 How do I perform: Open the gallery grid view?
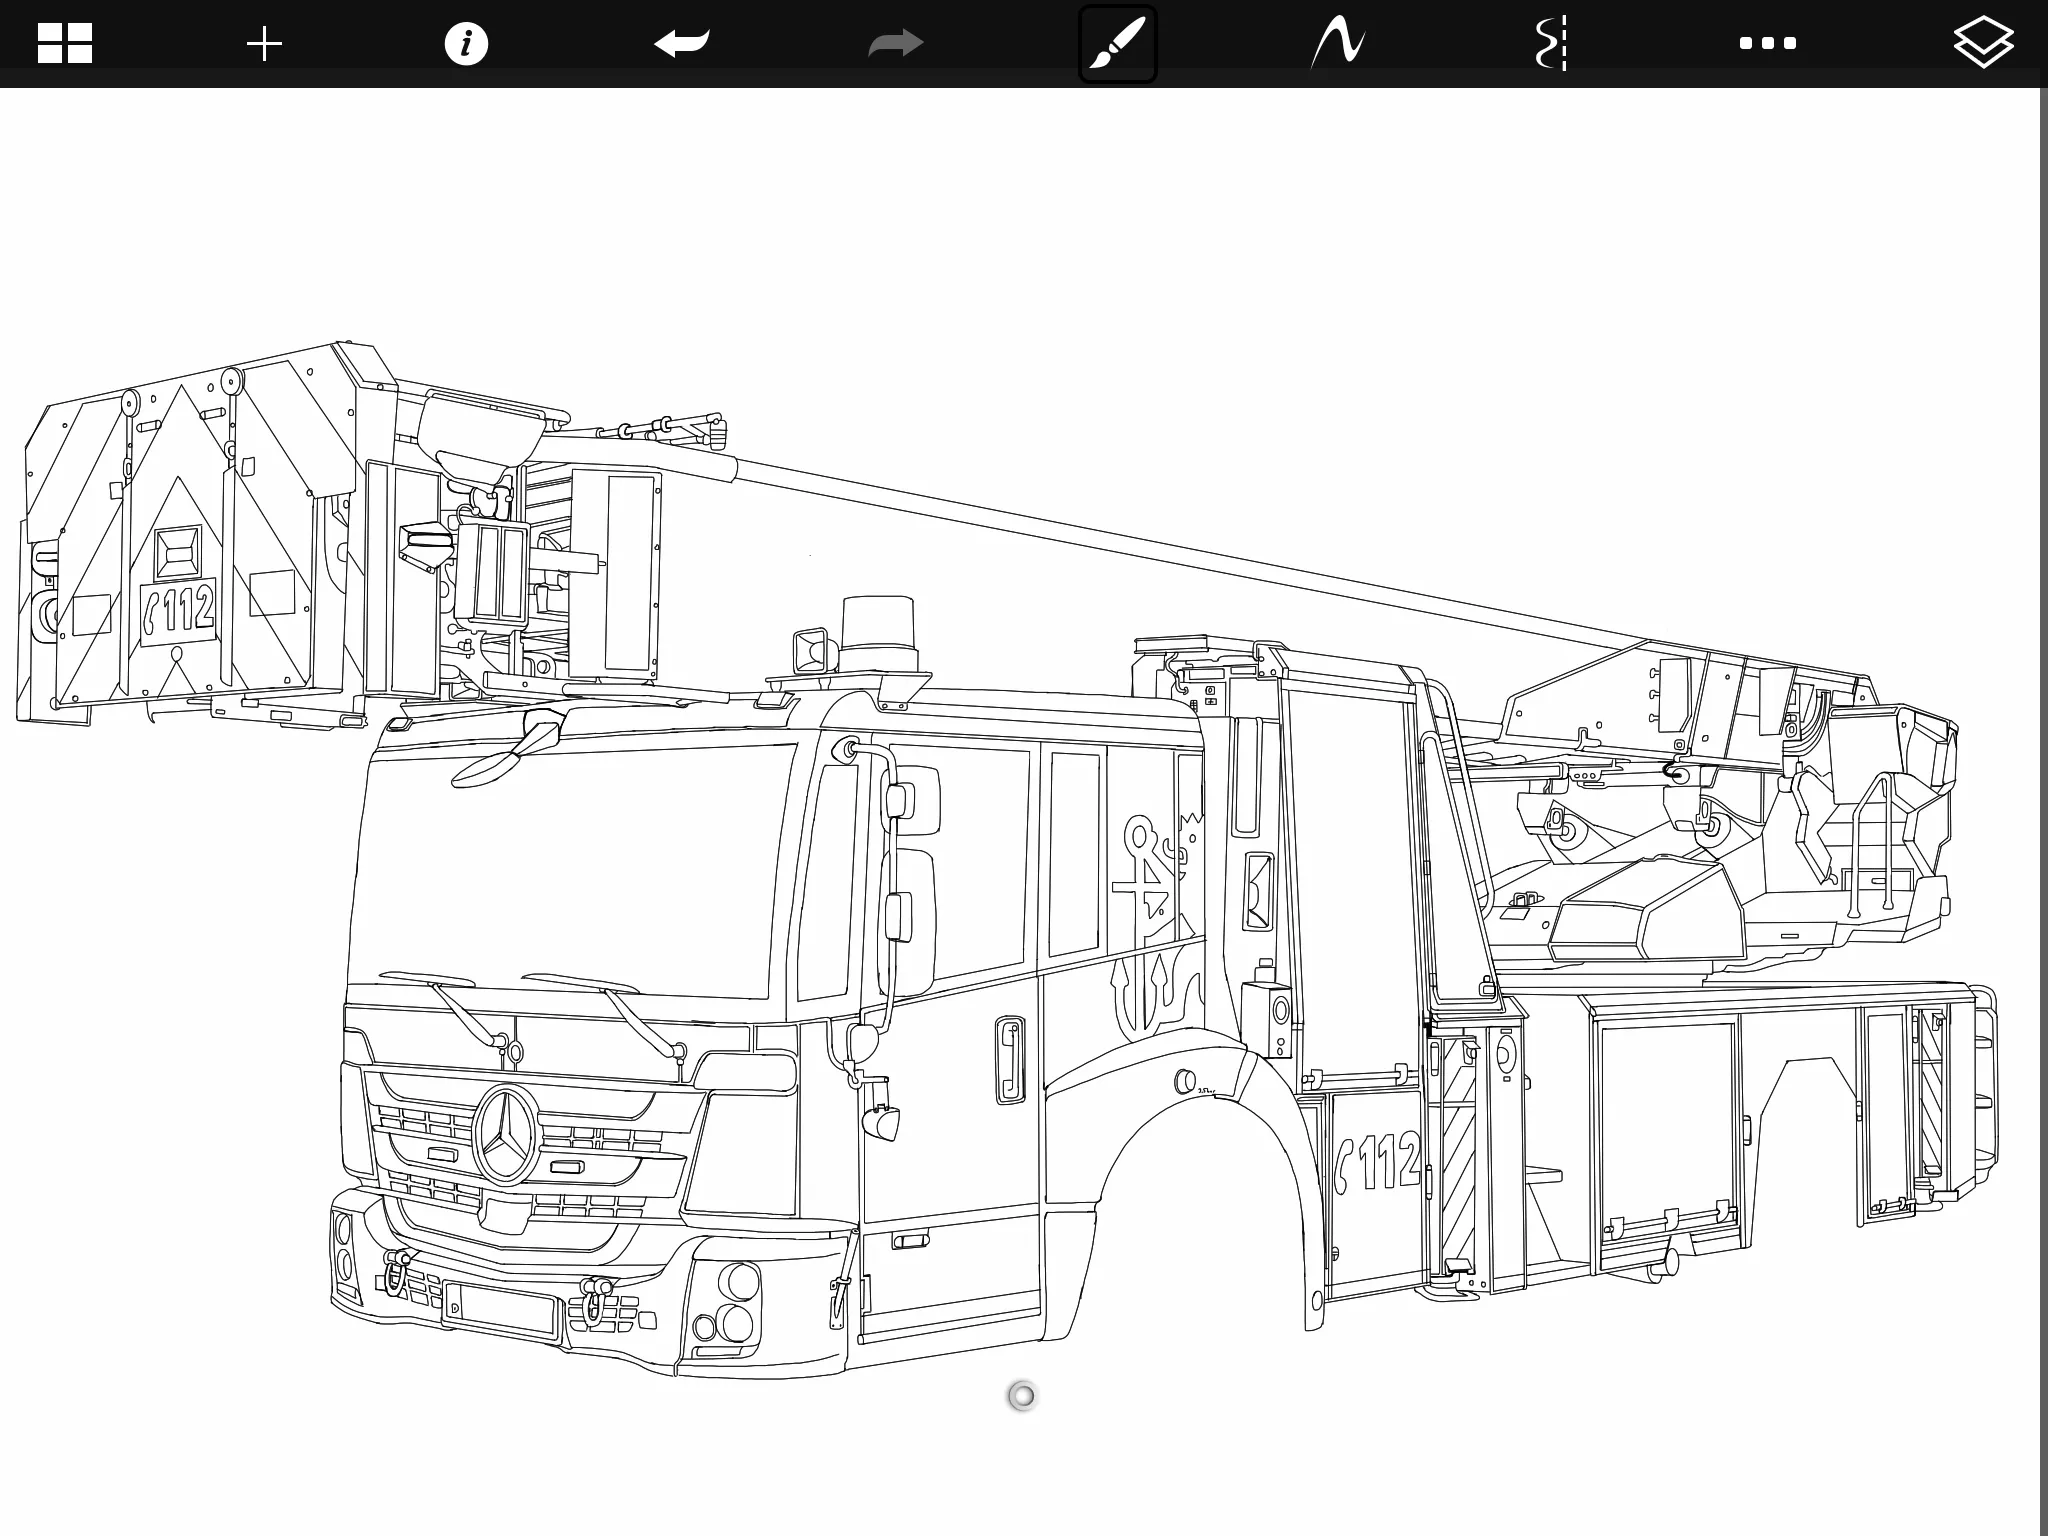65,44
